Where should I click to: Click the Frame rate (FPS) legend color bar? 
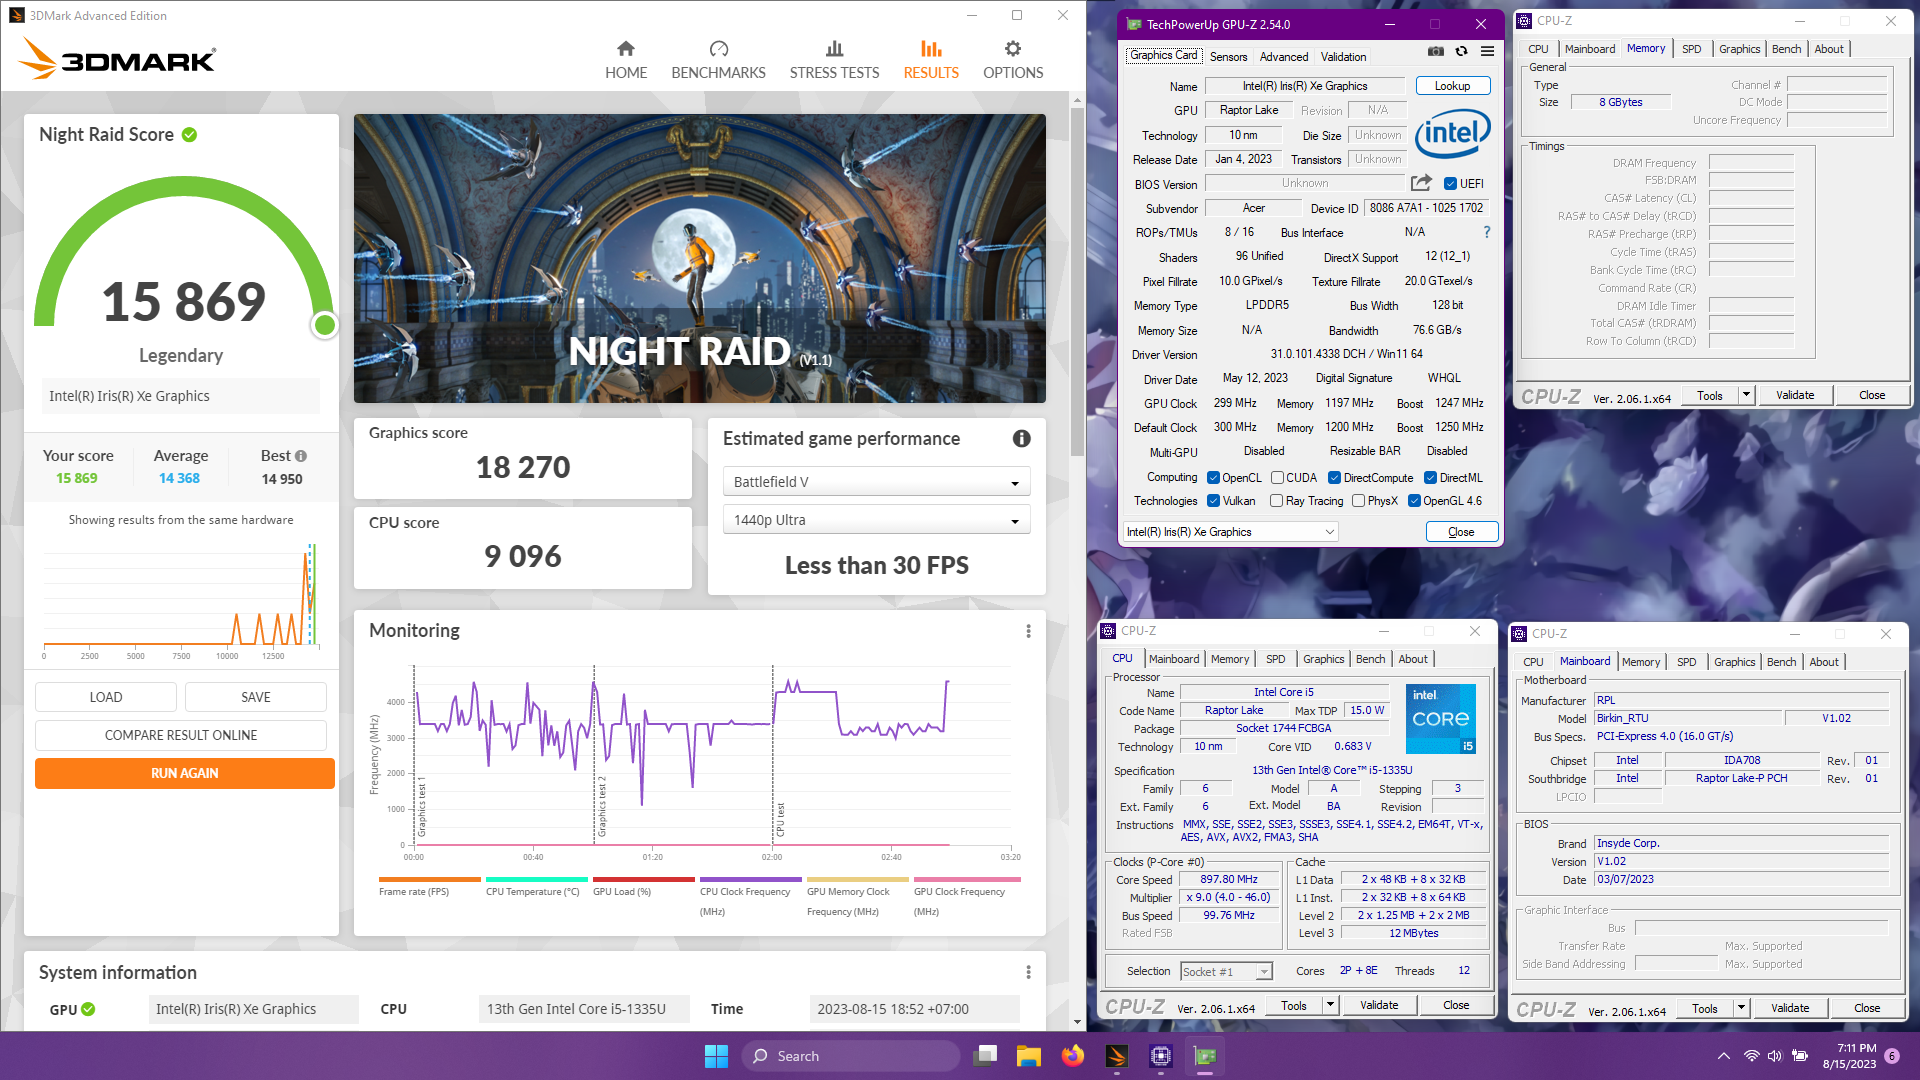[x=429, y=880]
